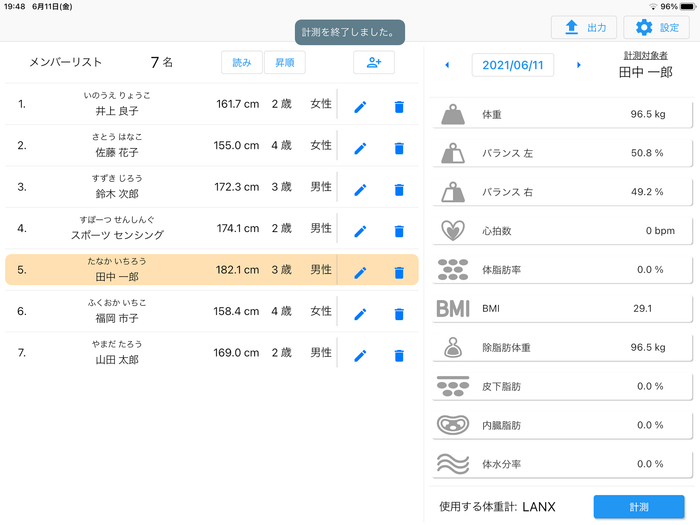Toggle the 昇順 sort order button

(285, 63)
